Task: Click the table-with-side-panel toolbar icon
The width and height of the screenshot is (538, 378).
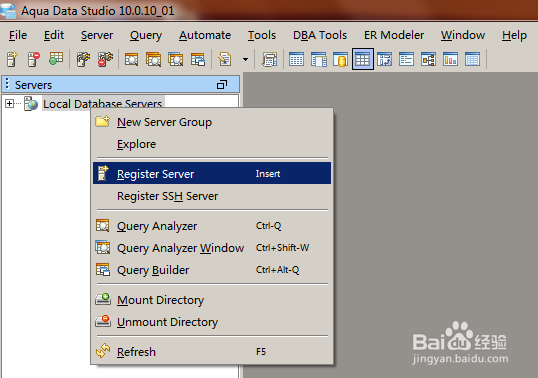Action: coord(319,59)
